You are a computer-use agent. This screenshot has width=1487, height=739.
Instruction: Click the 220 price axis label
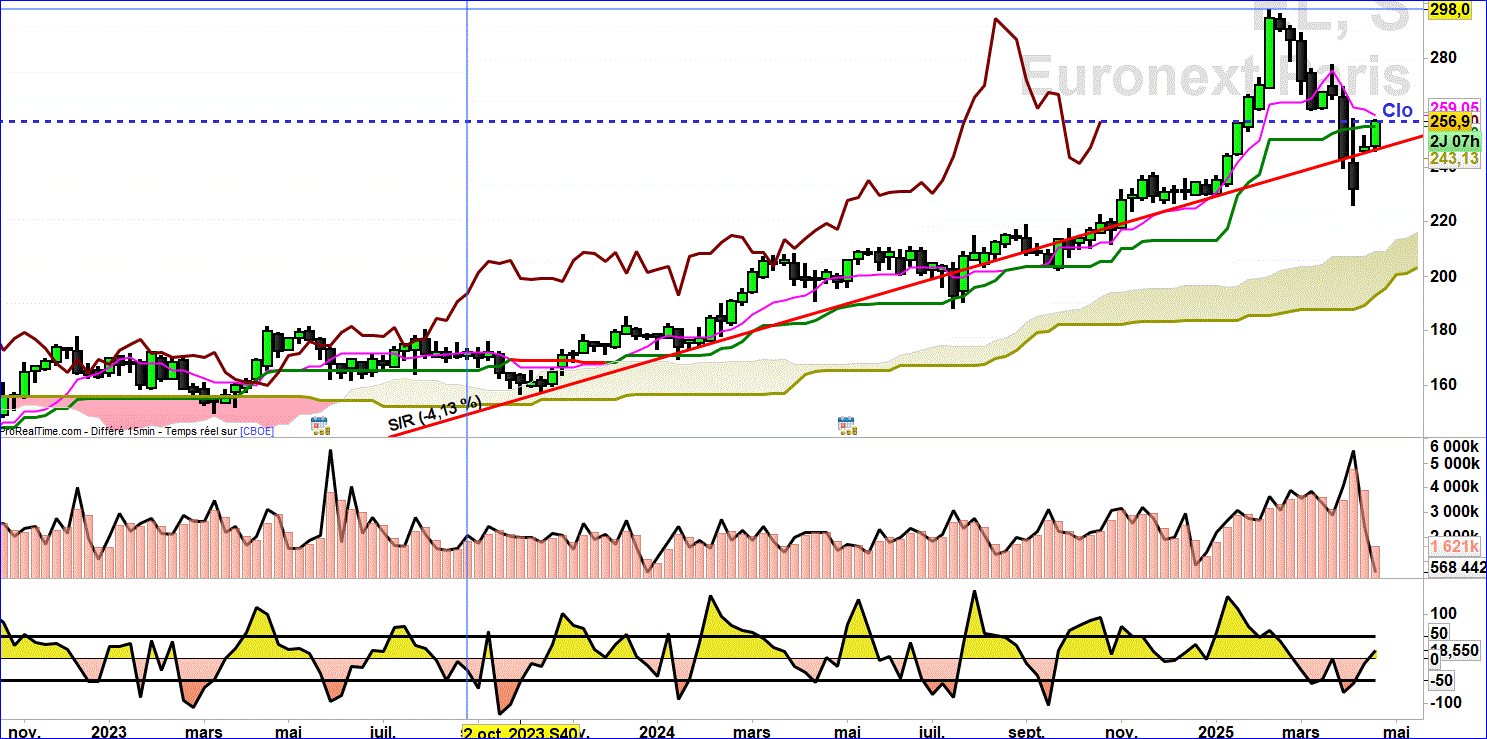pos(1442,221)
